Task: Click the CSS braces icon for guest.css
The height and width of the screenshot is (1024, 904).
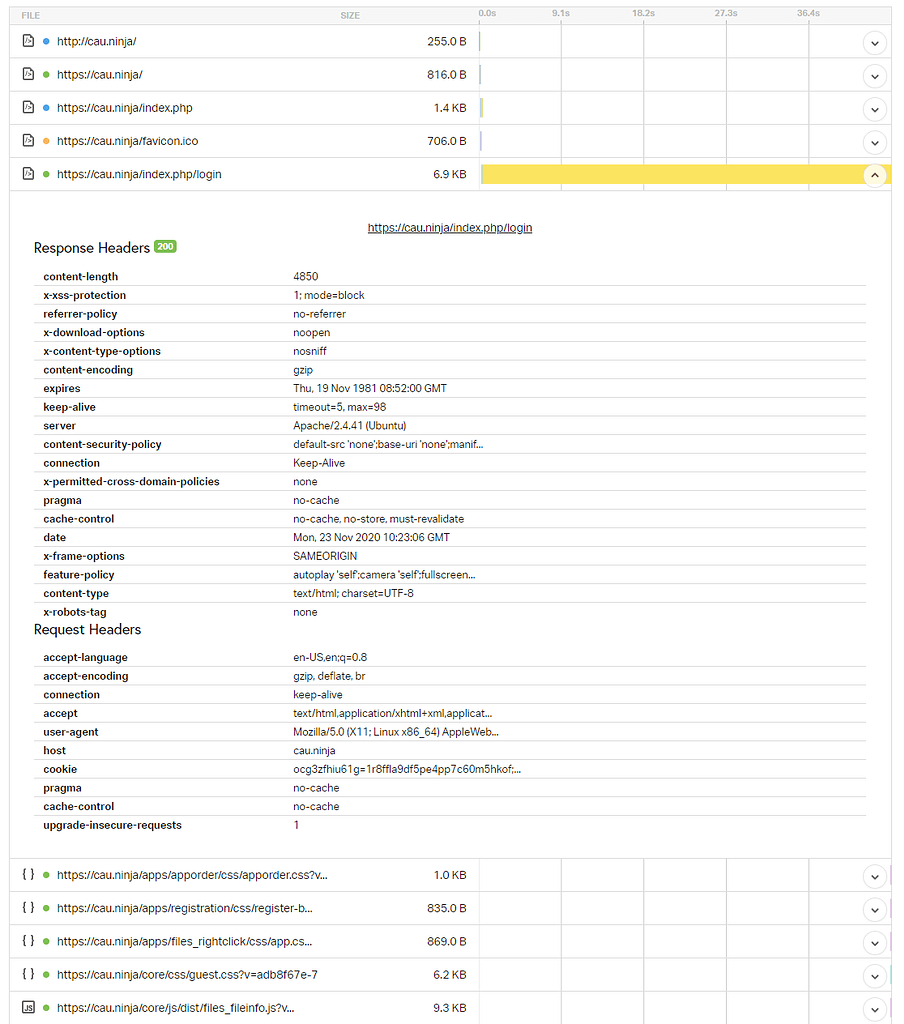Action: (x=28, y=974)
